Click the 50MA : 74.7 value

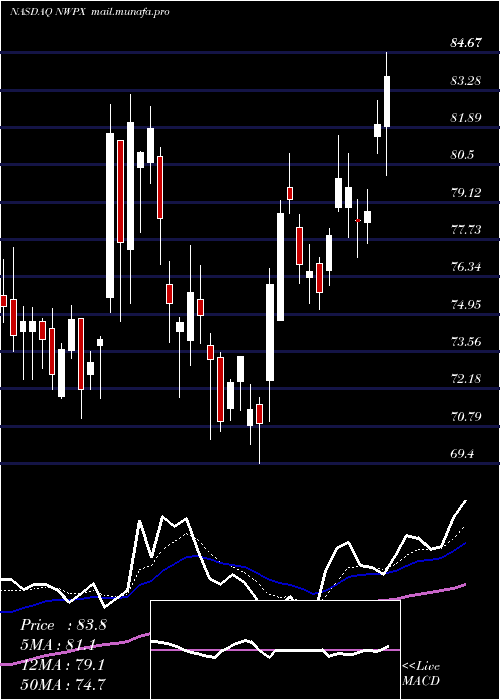pos(63,684)
